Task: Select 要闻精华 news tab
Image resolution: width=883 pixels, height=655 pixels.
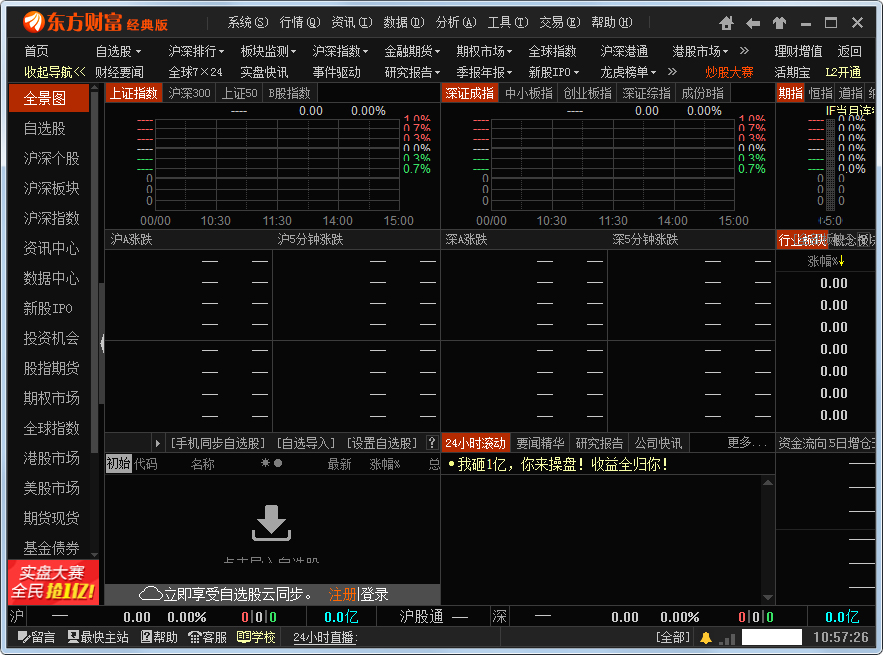Action: pyautogui.click(x=540, y=443)
